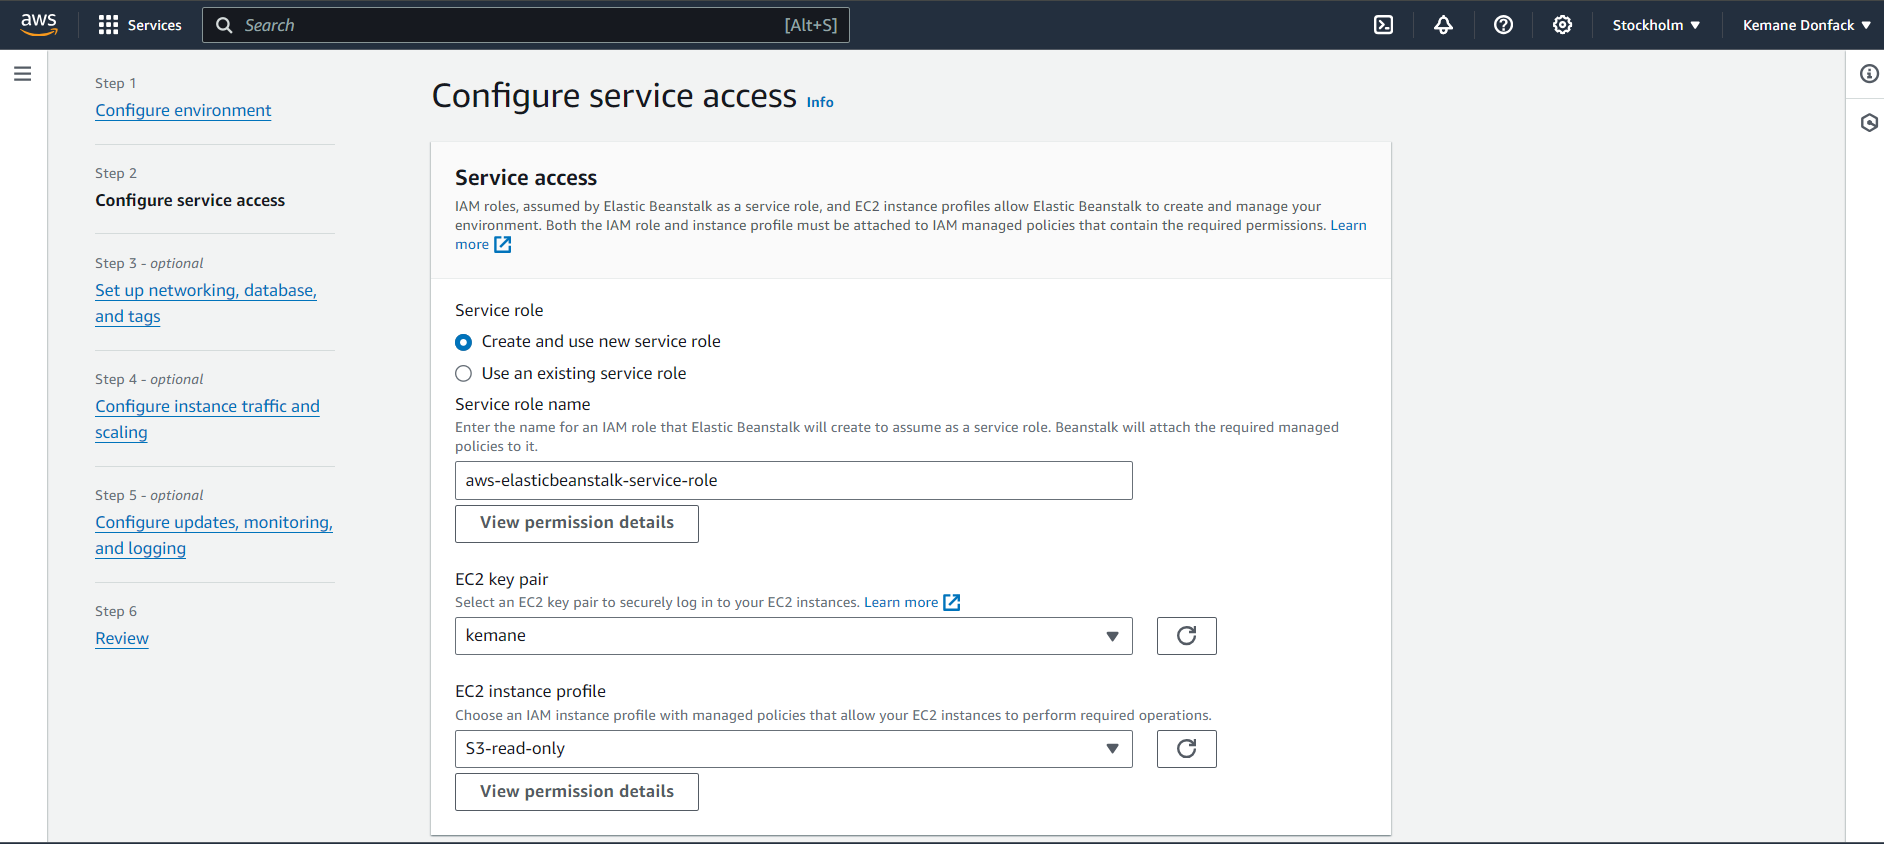Expand the hamburger side navigation menu
This screenshot has height=844, width=1884.
tap(22, 74)
